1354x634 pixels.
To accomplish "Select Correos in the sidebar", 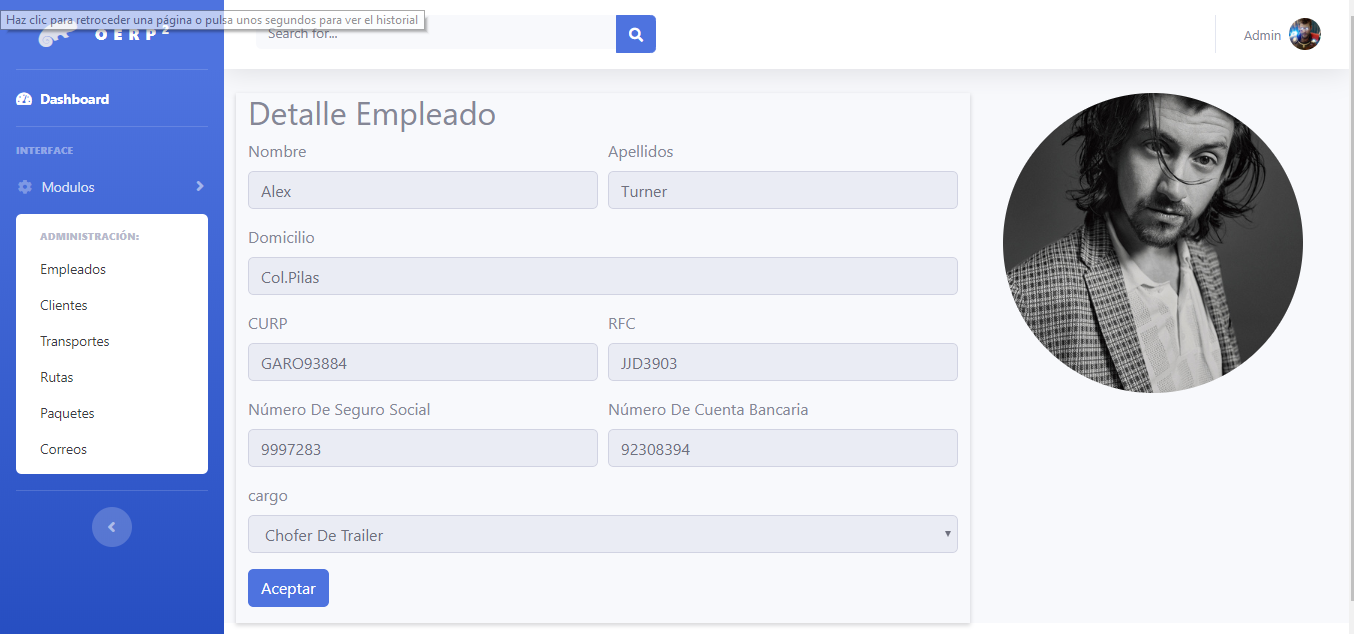I will [63, 448].
